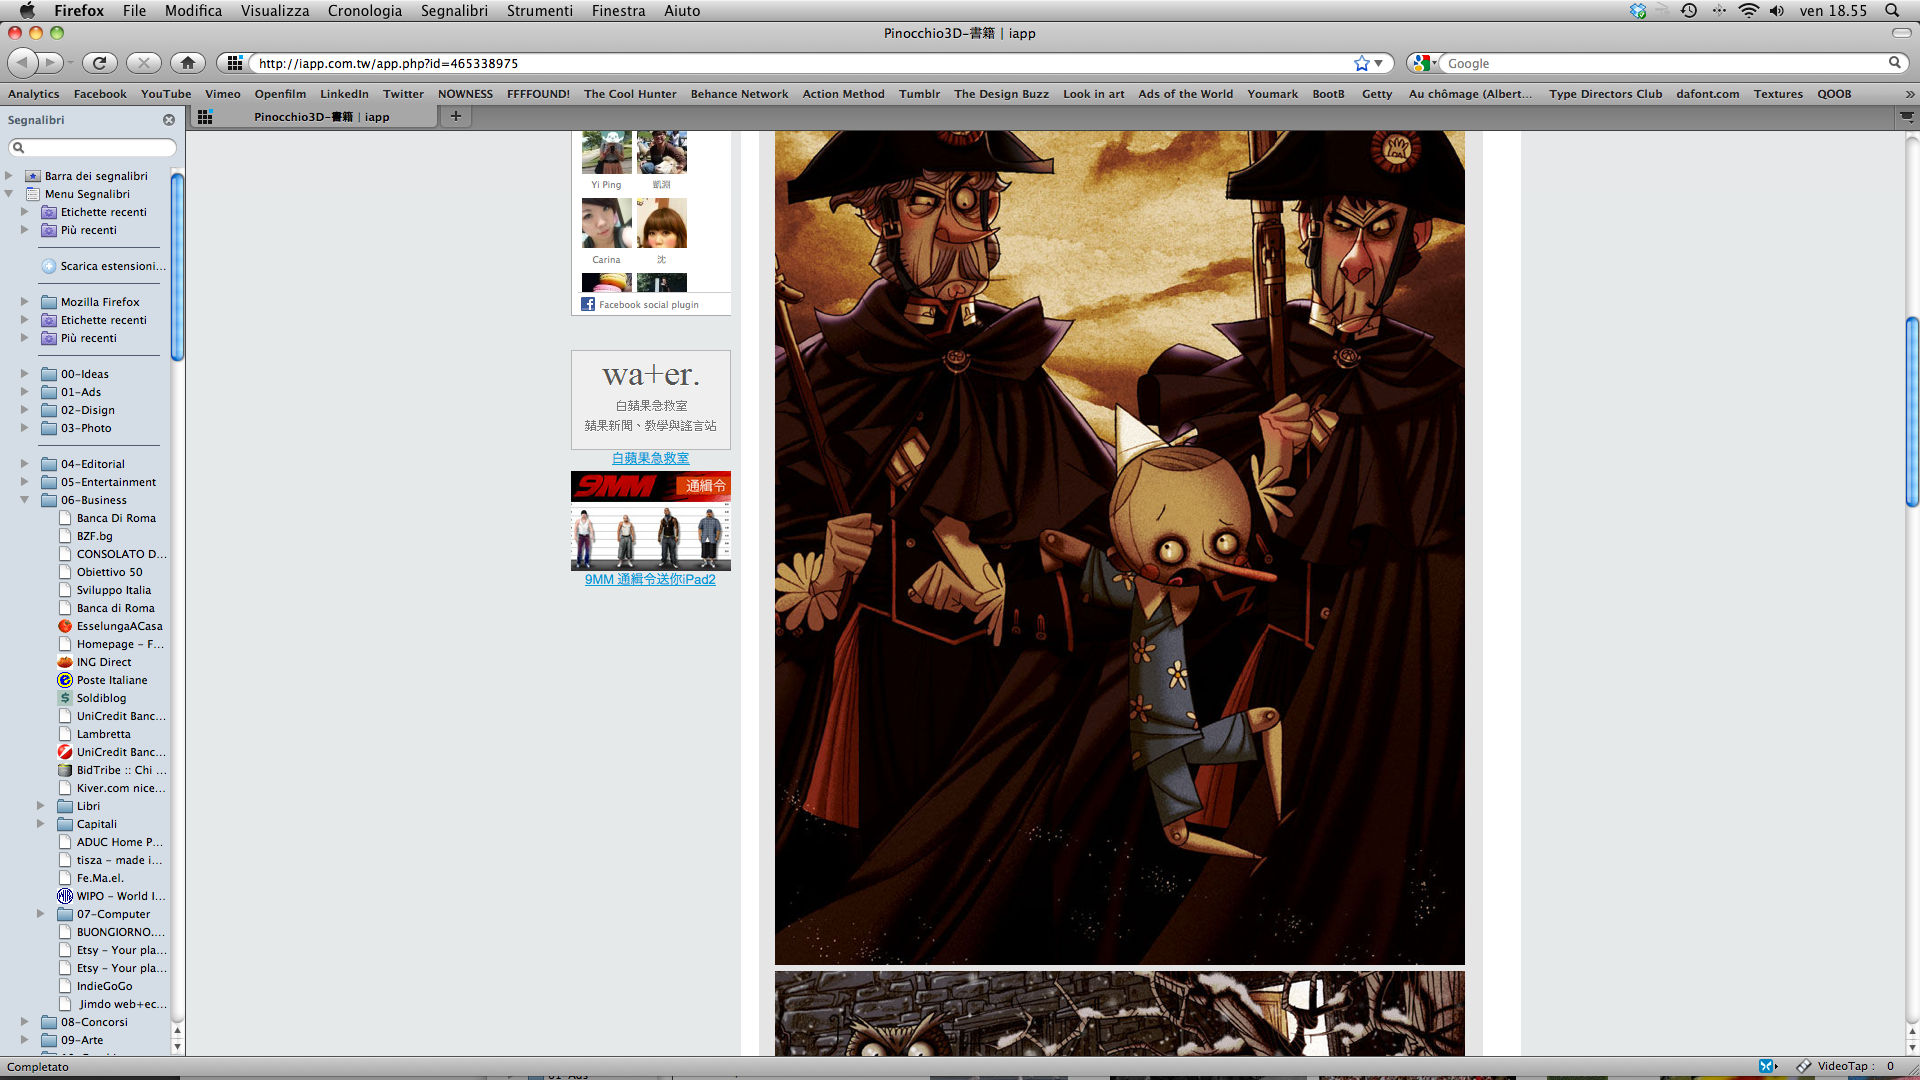Click the 9MM iPad2 promo link
Screen dimensions: 1920x1080
[650, 579]
